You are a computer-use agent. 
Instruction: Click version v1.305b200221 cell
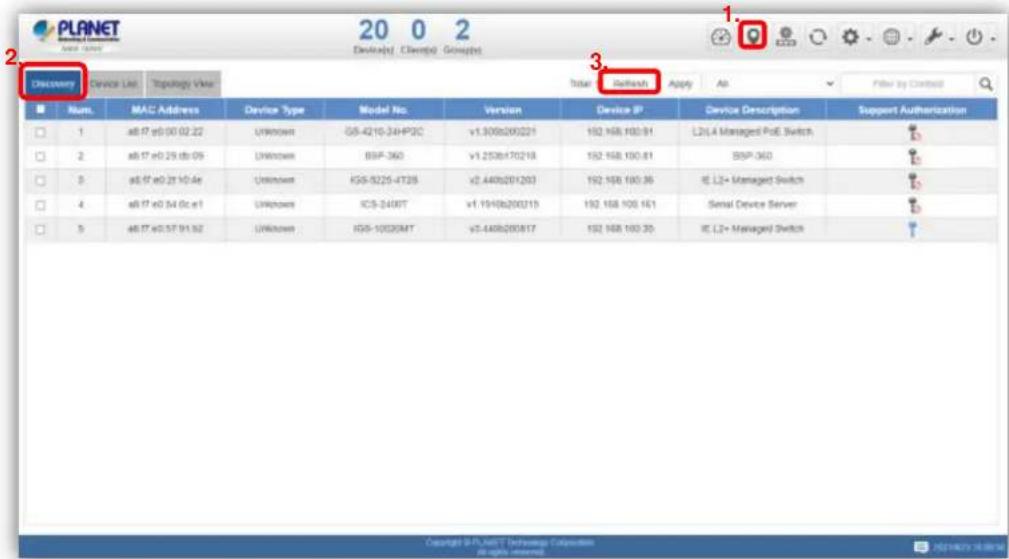click(x=503, y=132)
